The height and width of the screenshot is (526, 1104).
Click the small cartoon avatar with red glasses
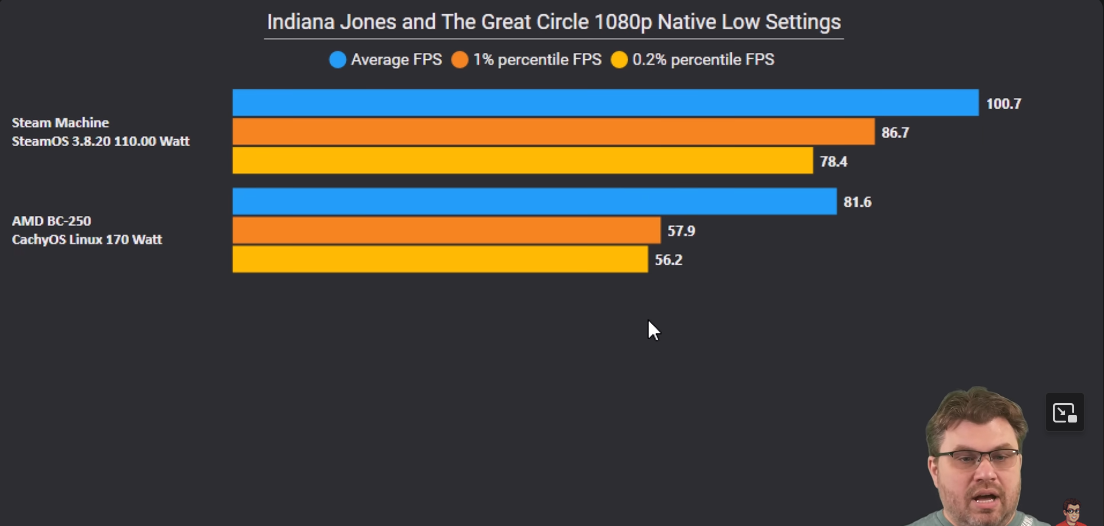point(1072,513)
